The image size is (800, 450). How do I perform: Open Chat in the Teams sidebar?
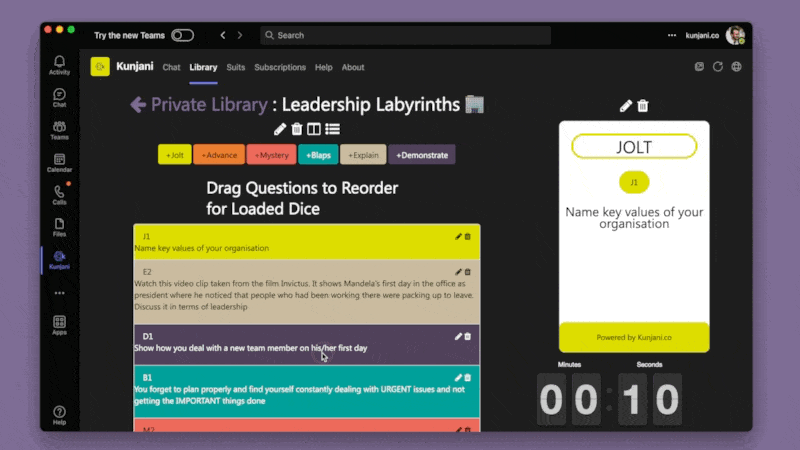click(59, 97)
